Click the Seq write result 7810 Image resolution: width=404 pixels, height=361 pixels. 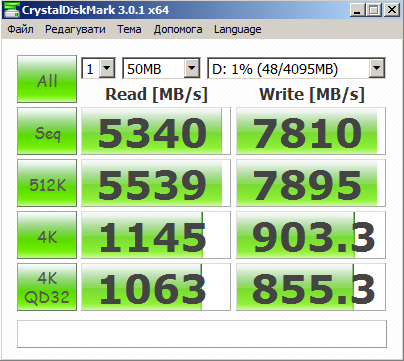pyautogui.click(x=311, y=131)
